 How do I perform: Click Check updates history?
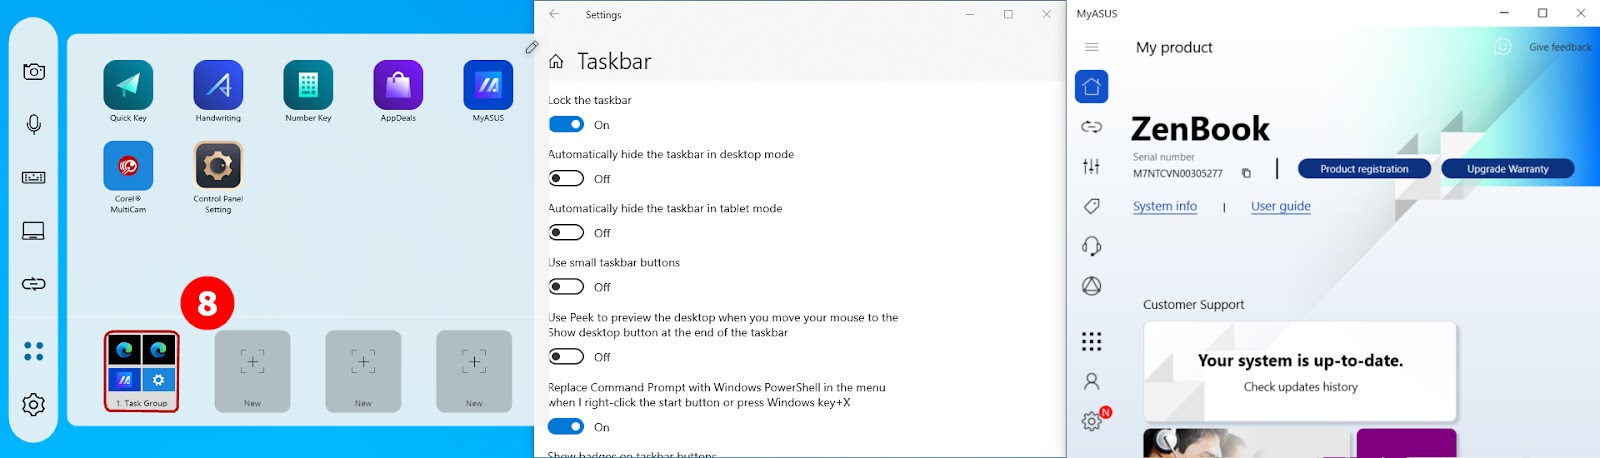pos(1300,387)
